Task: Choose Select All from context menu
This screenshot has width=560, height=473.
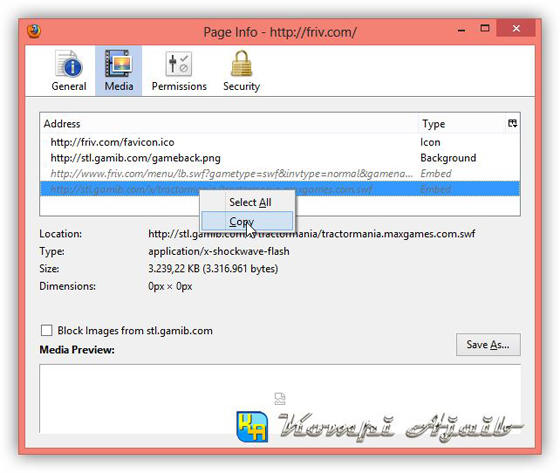Action: click(x=247, y=202)
